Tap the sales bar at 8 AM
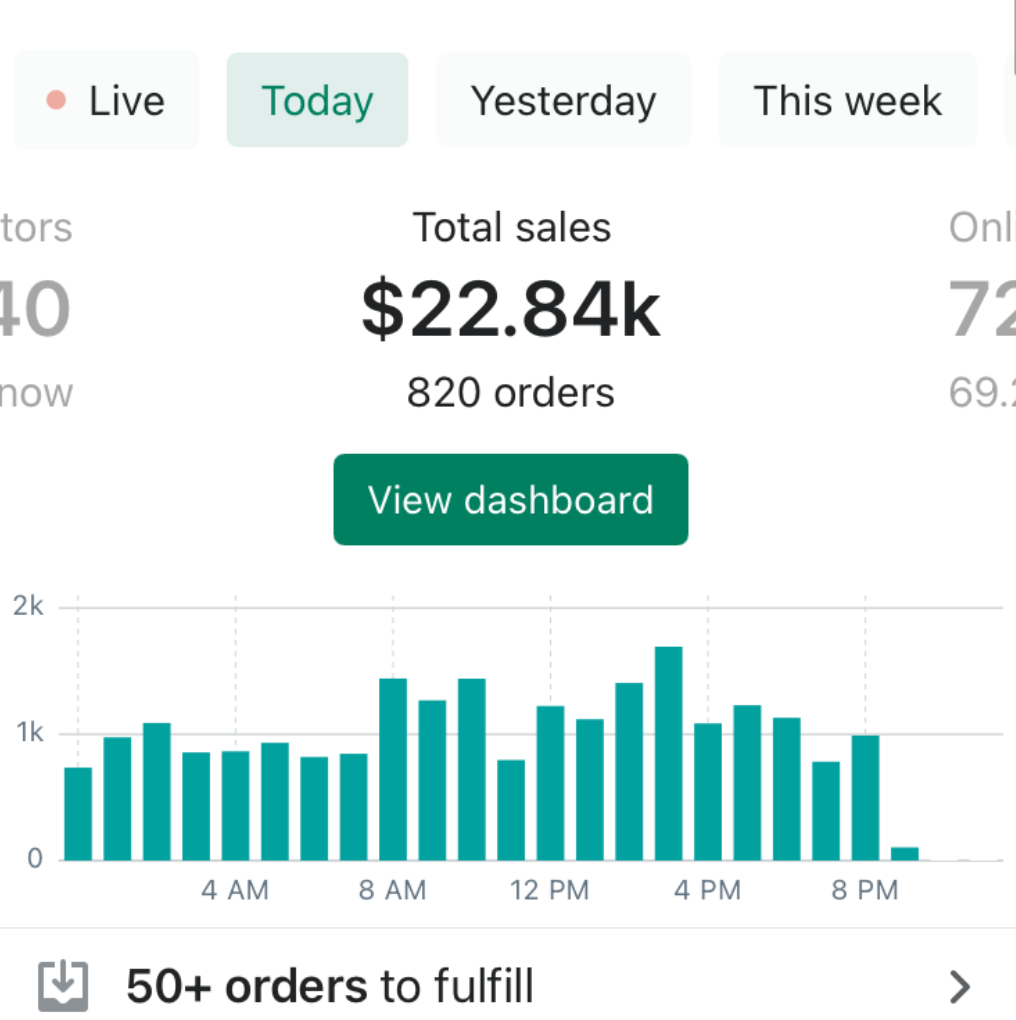1016x1020 pixels. [x=393, y=769]
